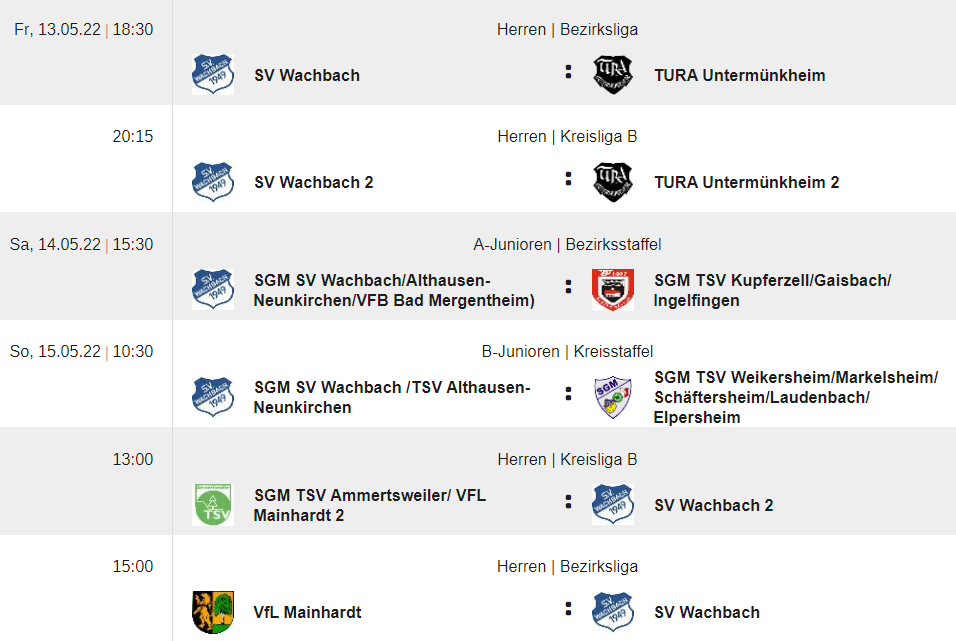Click green TSV Ammertsweiler club logo
This screenshot has height=641, width=956.
click(x=213, y=505)
